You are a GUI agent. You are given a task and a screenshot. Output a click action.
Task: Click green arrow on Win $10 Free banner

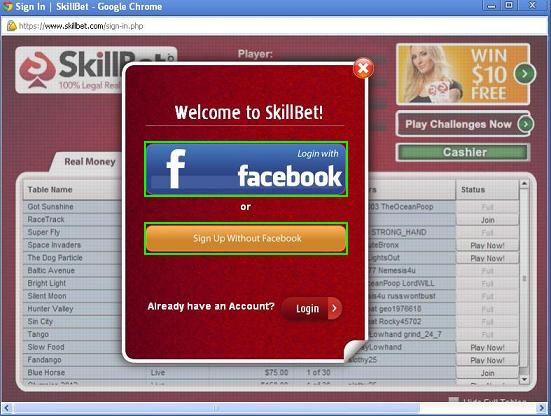tap(525, 73)
